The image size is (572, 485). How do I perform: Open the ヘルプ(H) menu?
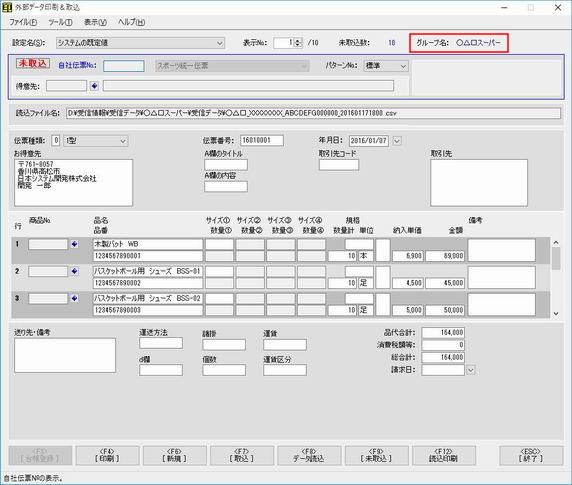pos(131,22)
